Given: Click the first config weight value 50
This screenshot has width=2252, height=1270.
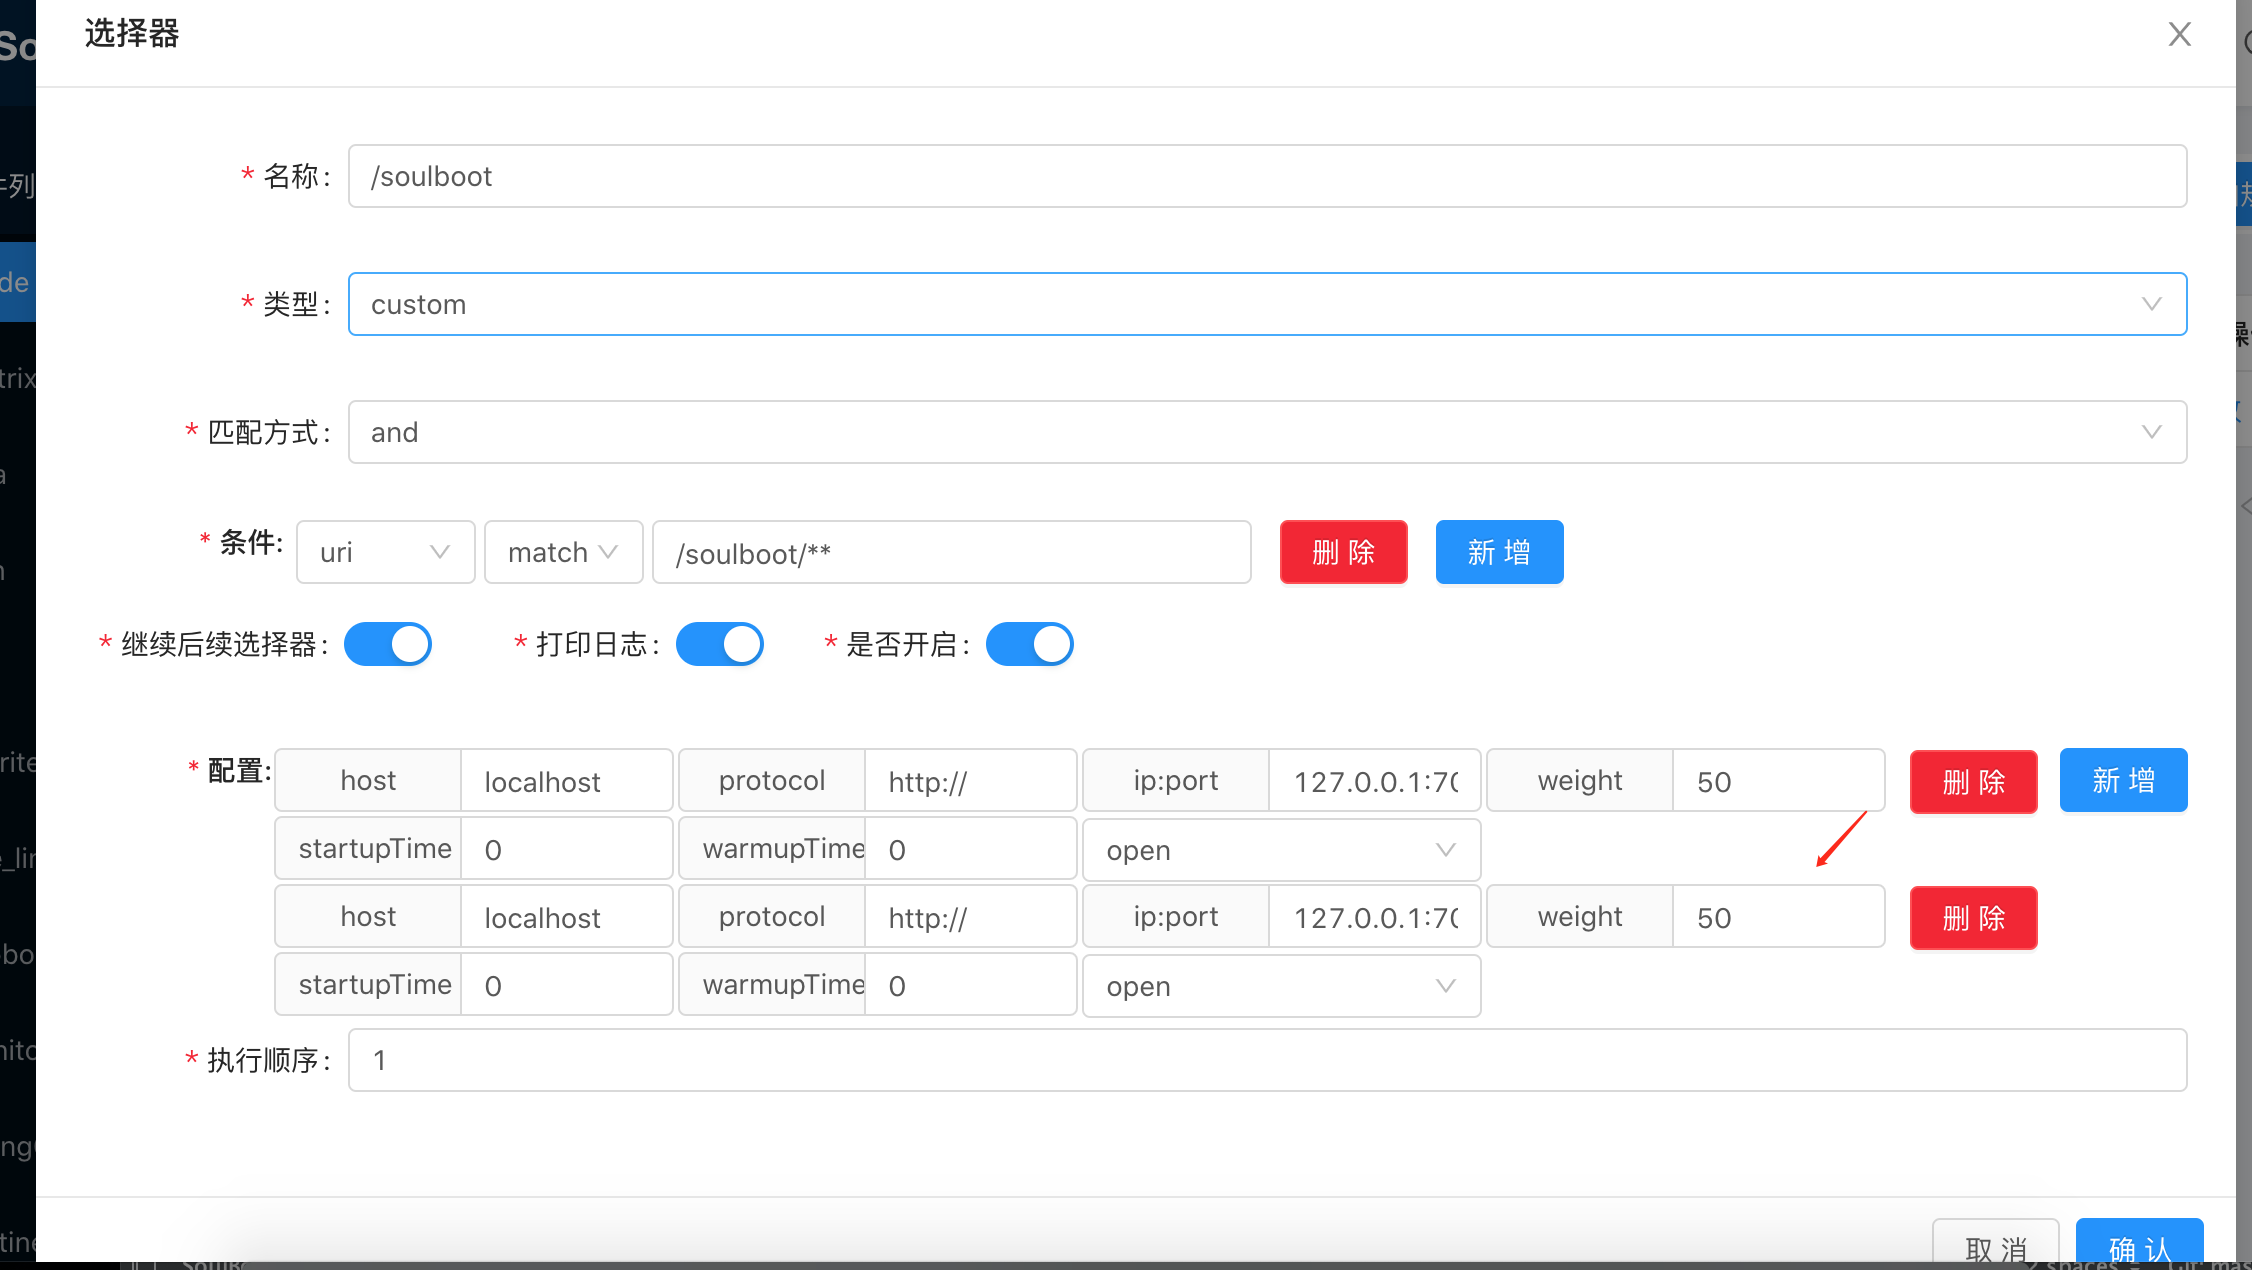Looking at the screenshot, I should coord(1779,781).
